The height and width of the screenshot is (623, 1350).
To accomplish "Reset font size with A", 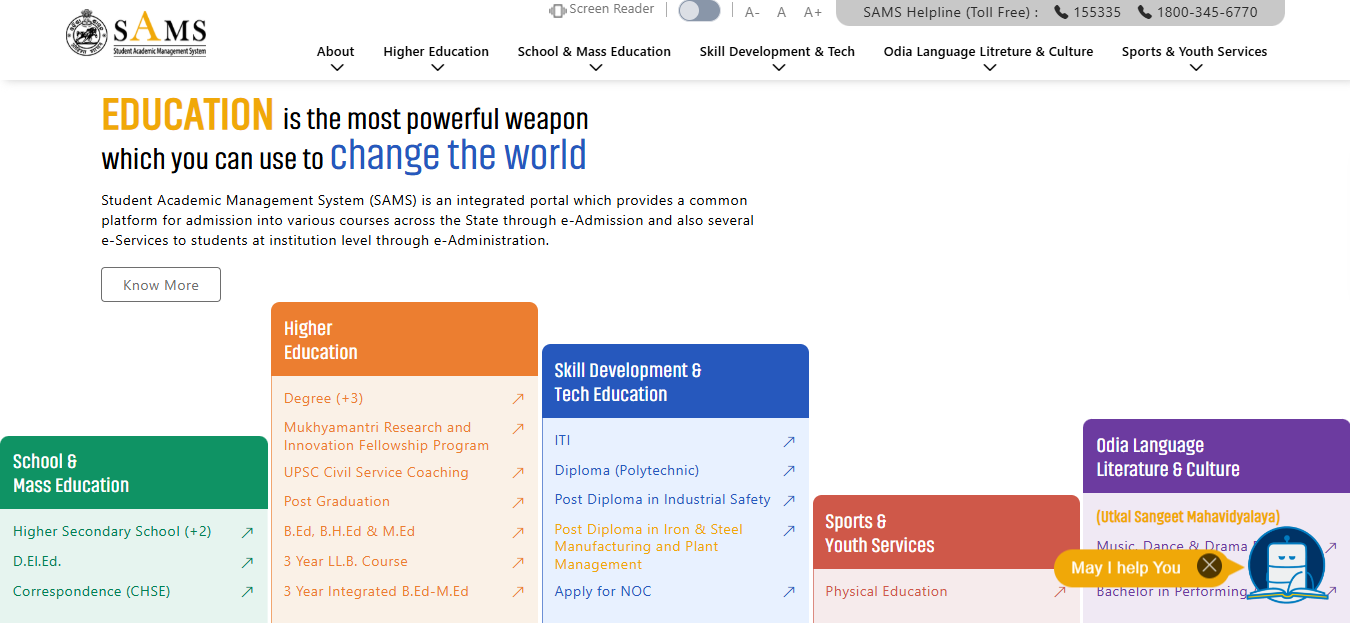I will (x=782, y=12).
